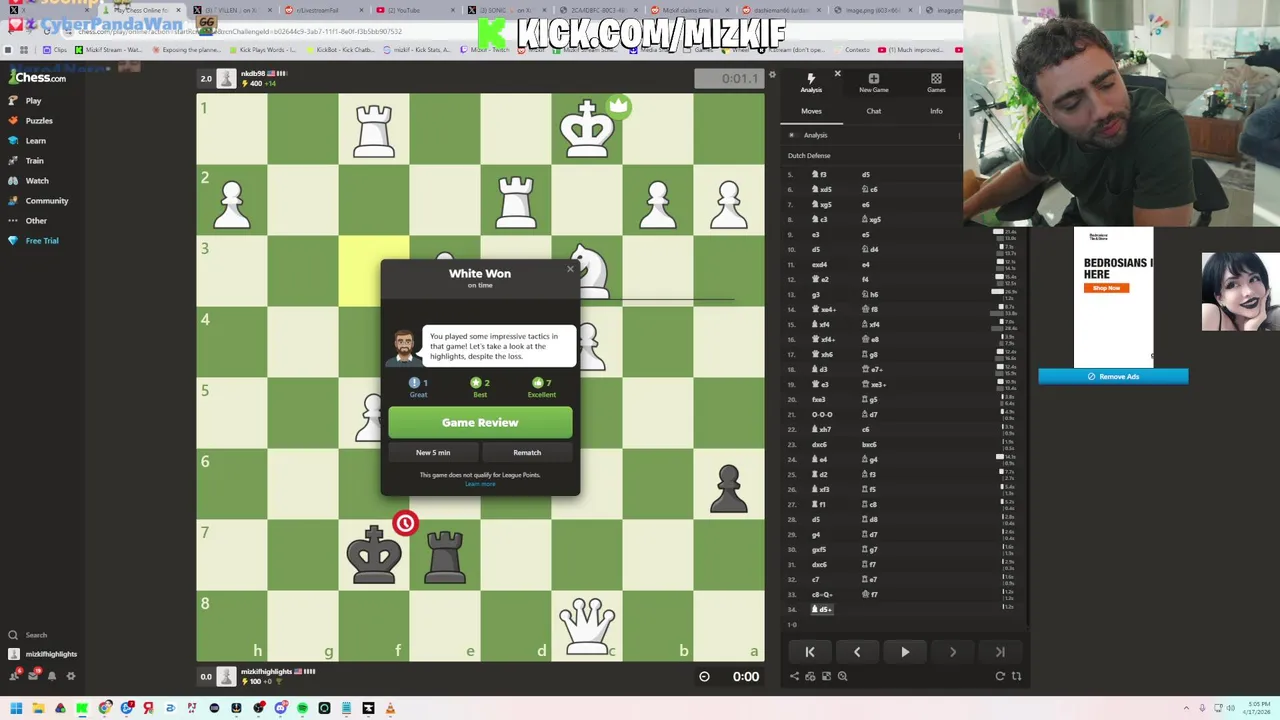Open the Analysis tab with lightning icon

click(x=811, y=83)
